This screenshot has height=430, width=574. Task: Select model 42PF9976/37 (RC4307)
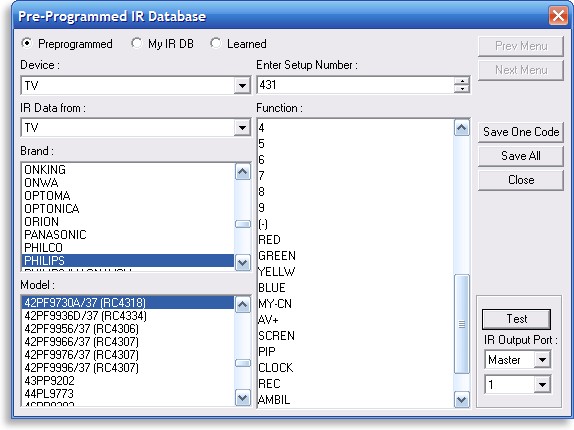(x=128, y=355)
